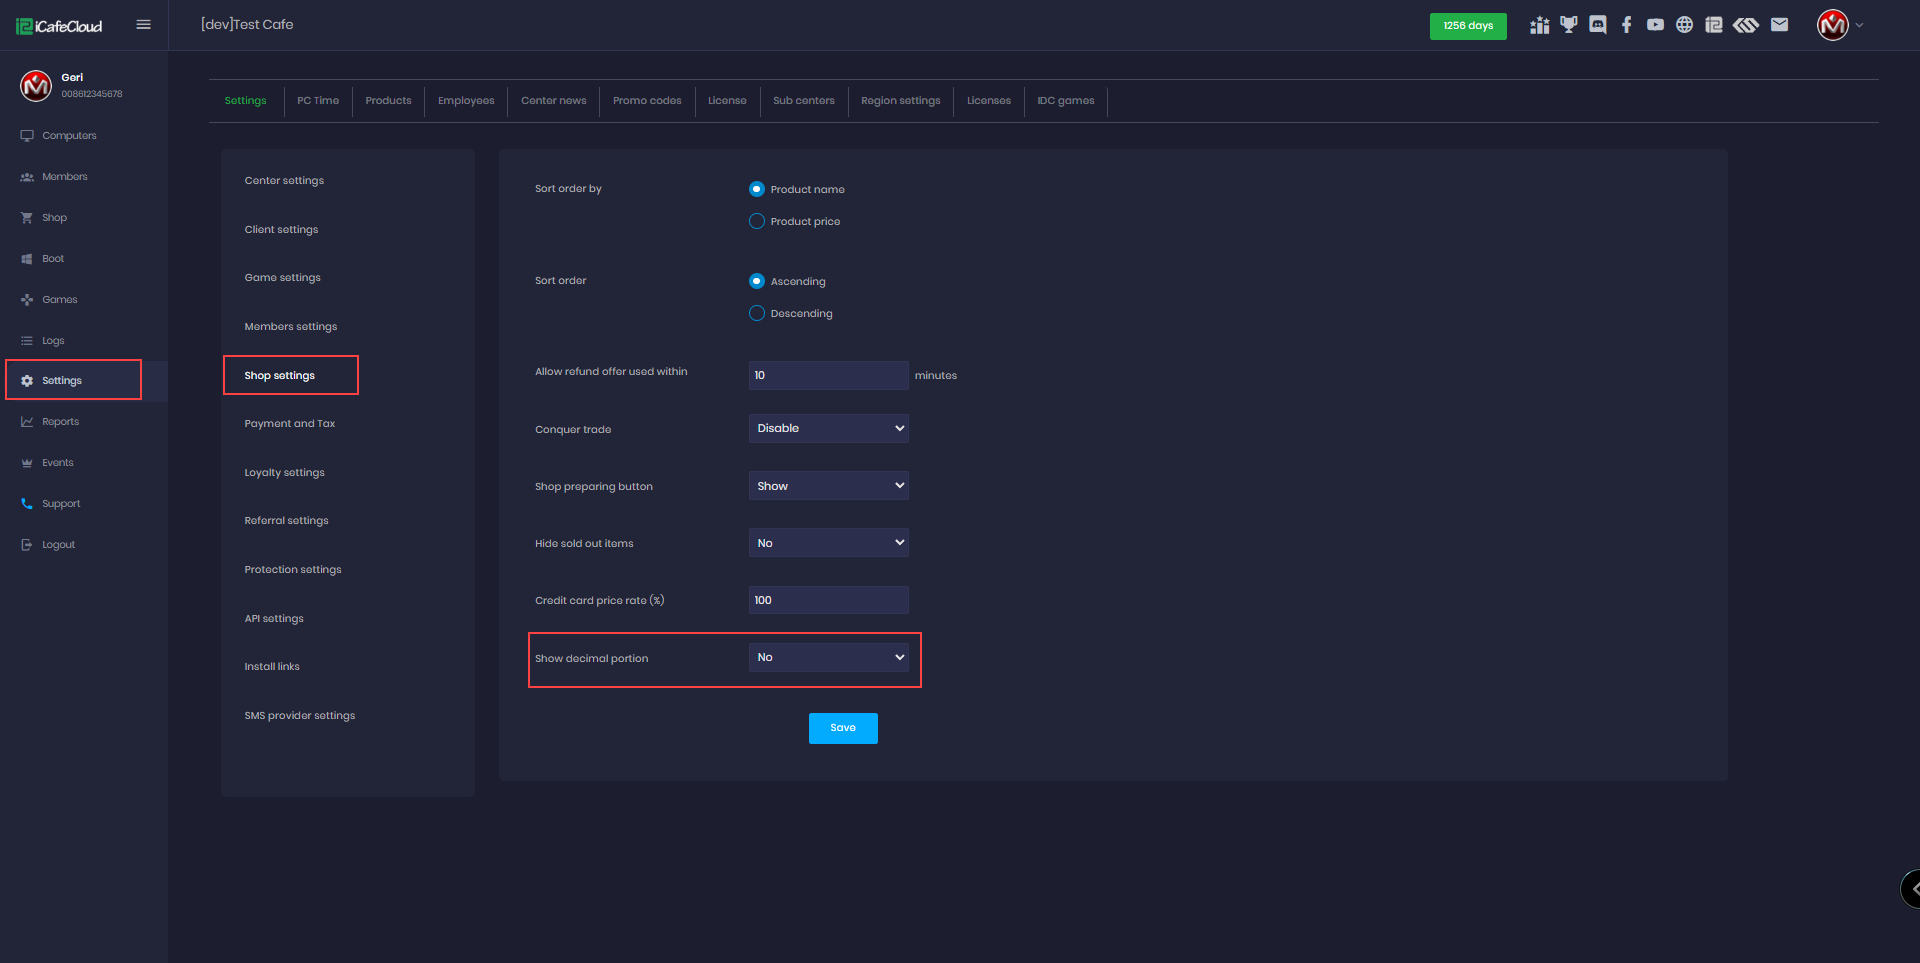The image size is (1920, 963).
Task: Click the leaderboard podium icon
Action: click(1539, 25)
